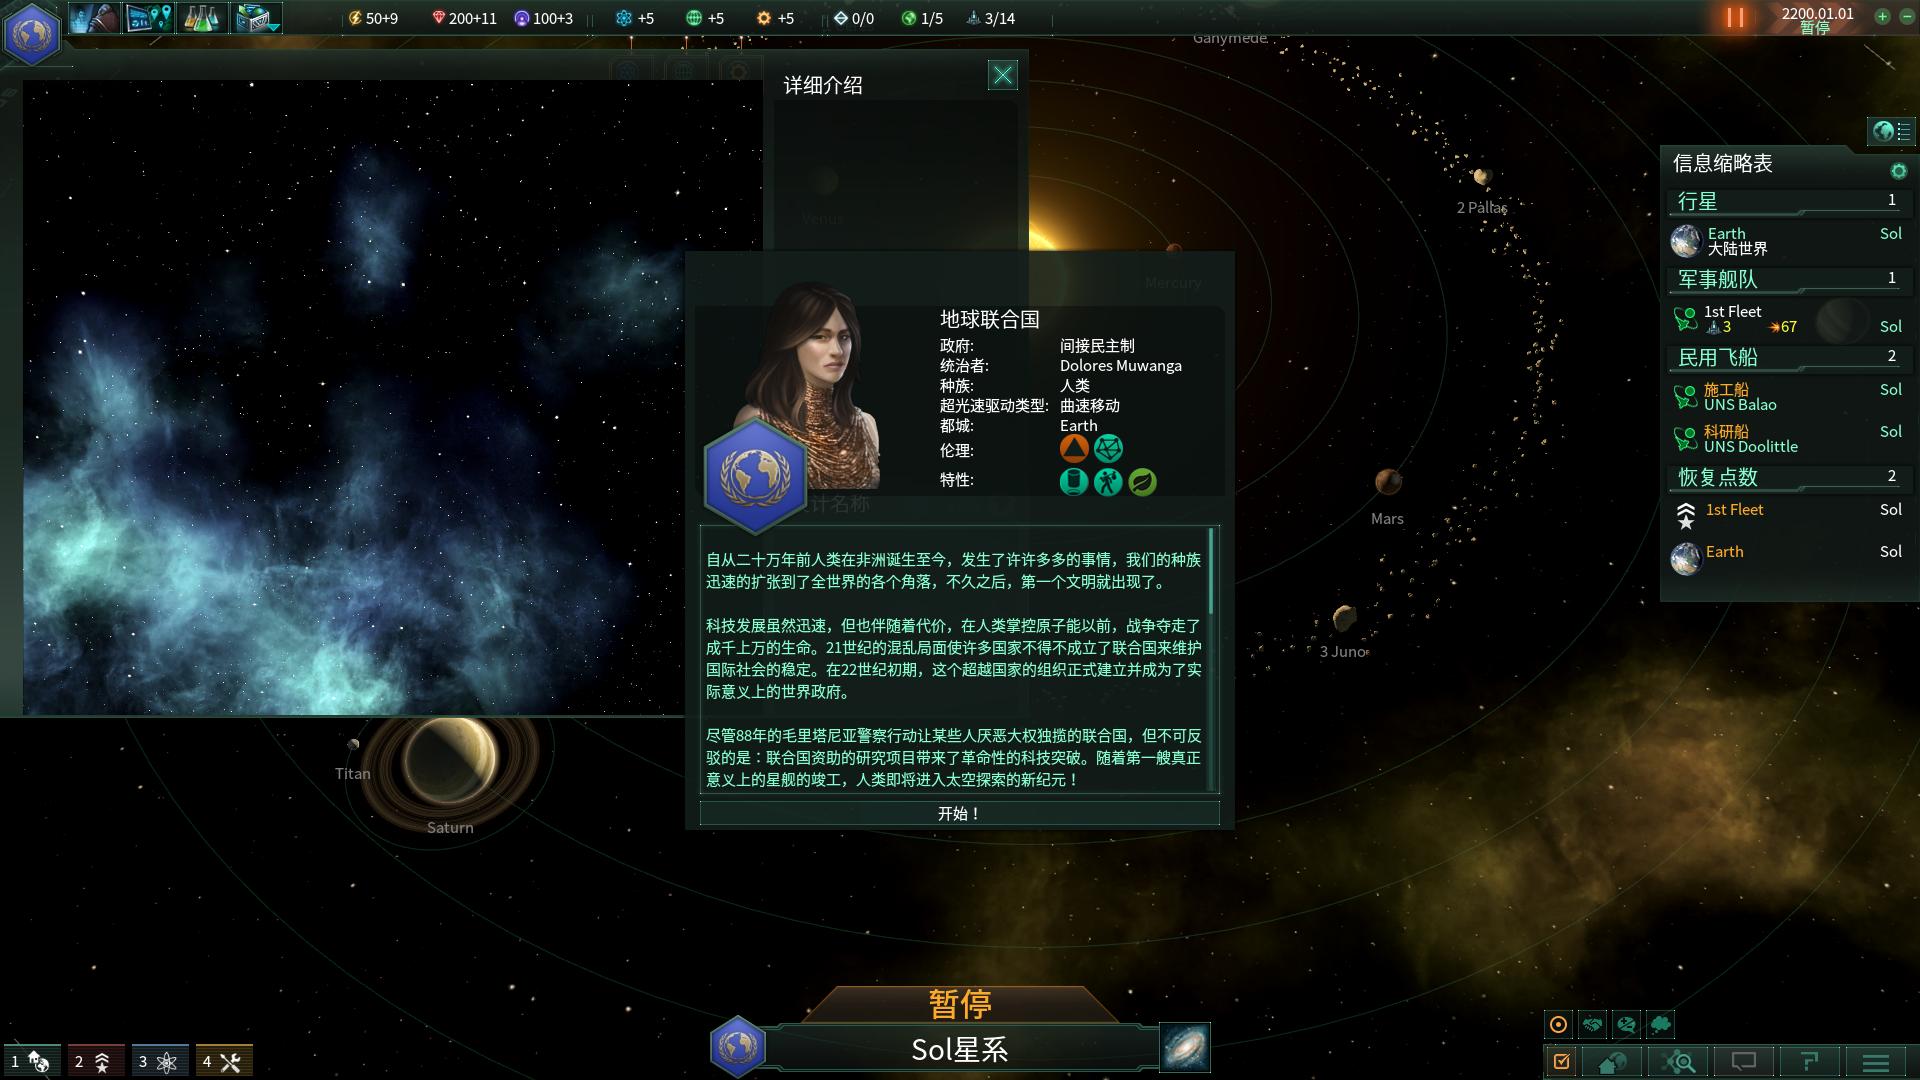Select the diplomacy icon in toolbar
This screenshot has height=1080, width=1920.
click(94, 18)
